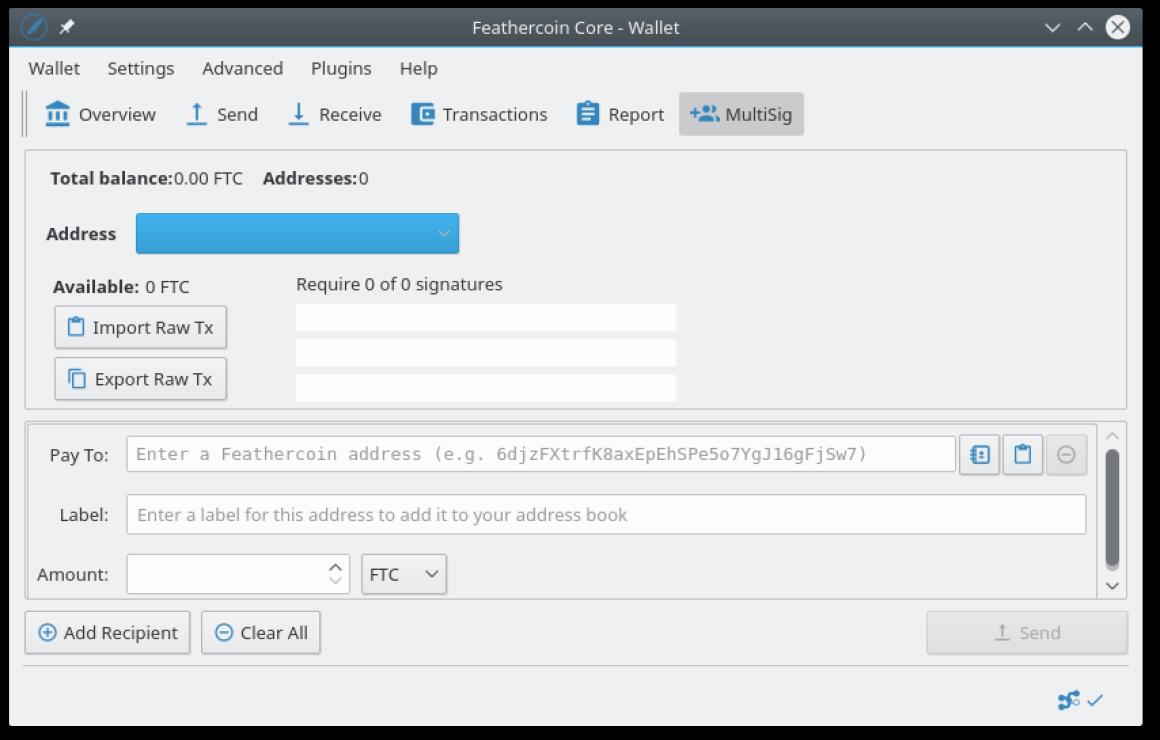Open the Advanced menu
Image resolution: width=1160 pixels, height=740 pixels.
pyautogui.click(x=243, y=69)
